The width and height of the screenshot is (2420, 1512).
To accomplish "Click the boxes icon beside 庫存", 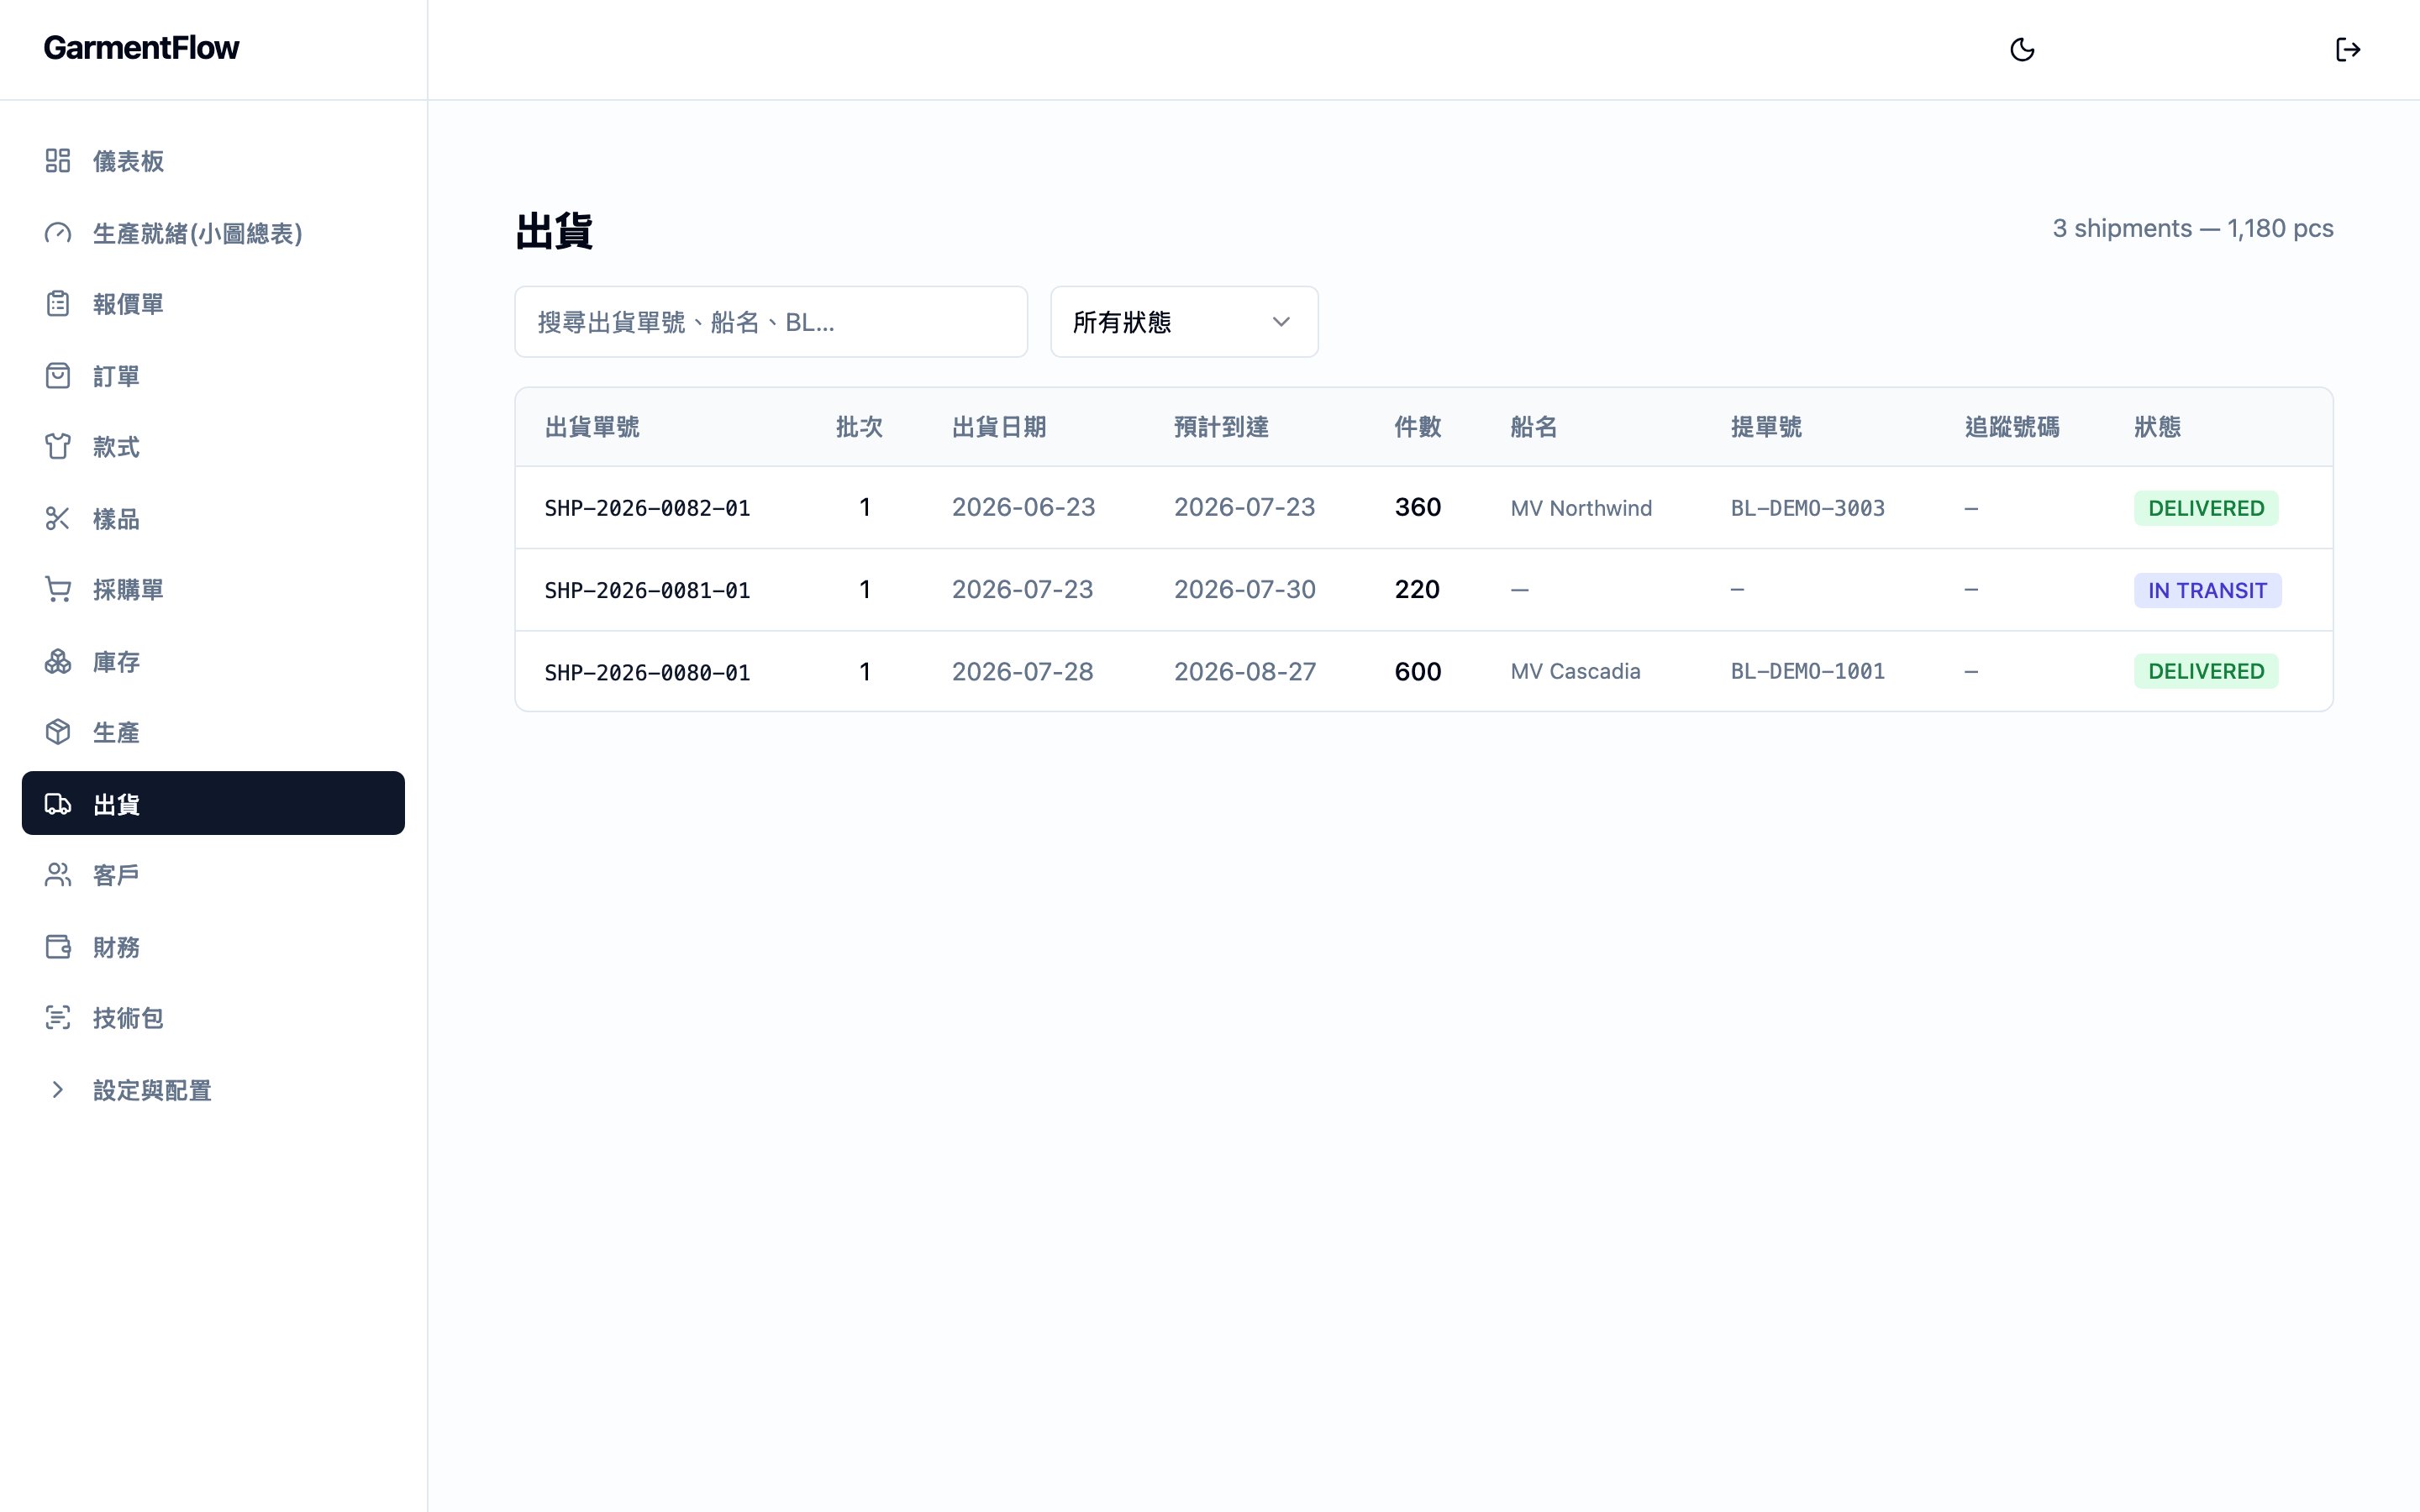I will [x=58, y=662].
